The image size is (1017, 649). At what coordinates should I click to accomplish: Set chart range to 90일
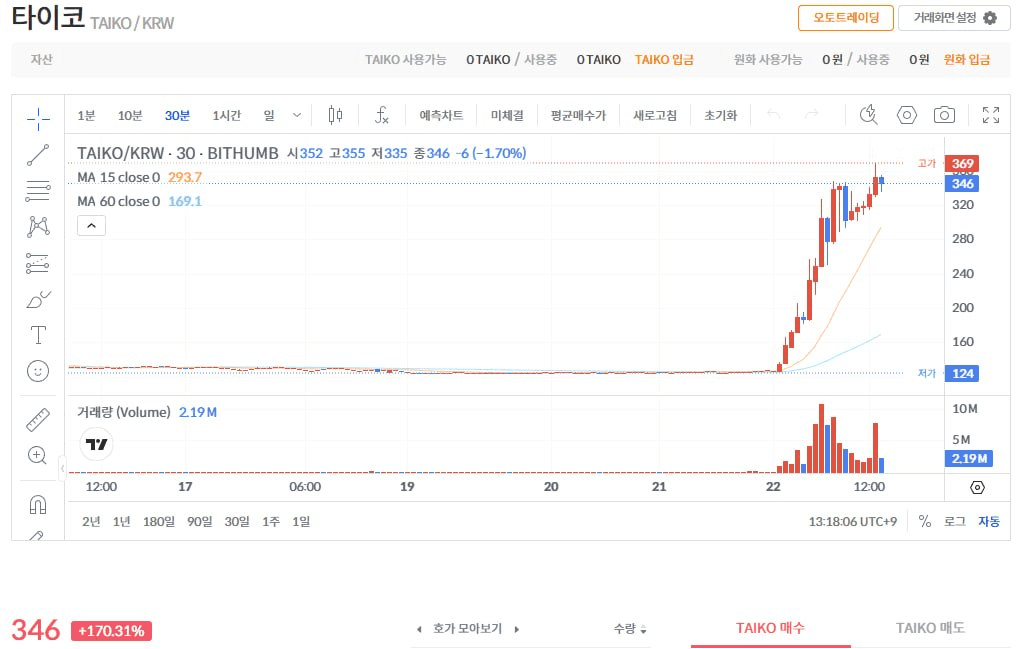[x=200, y=521]
